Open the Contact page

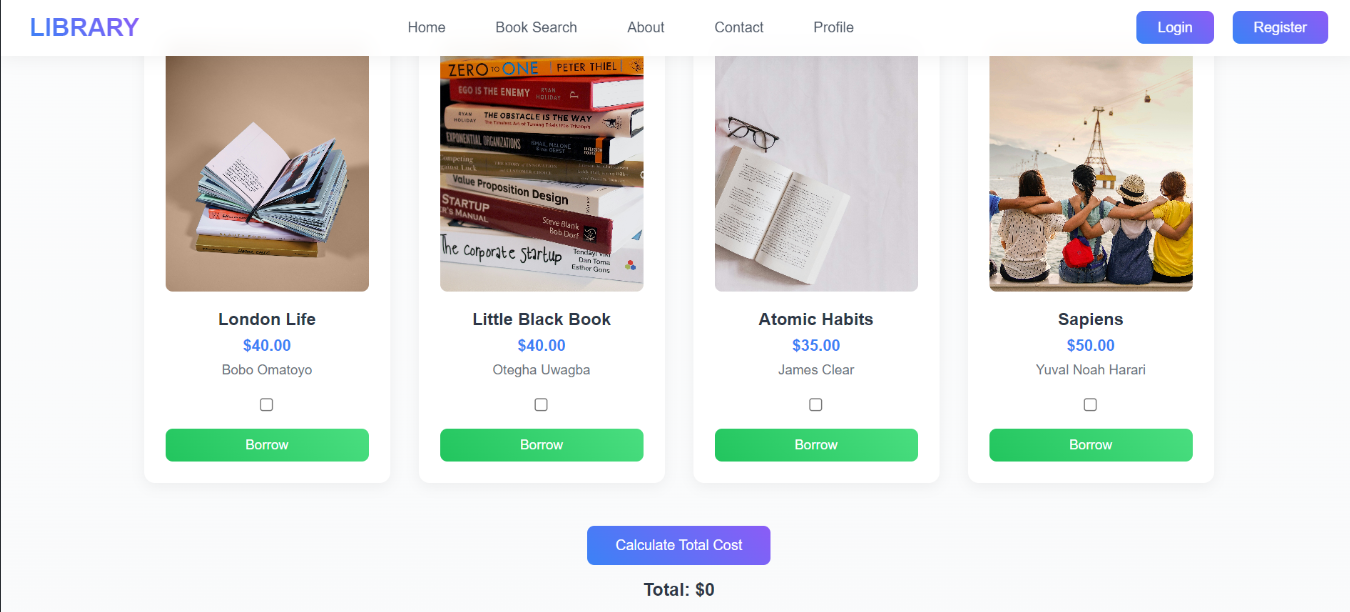click(x=738, y=27)
